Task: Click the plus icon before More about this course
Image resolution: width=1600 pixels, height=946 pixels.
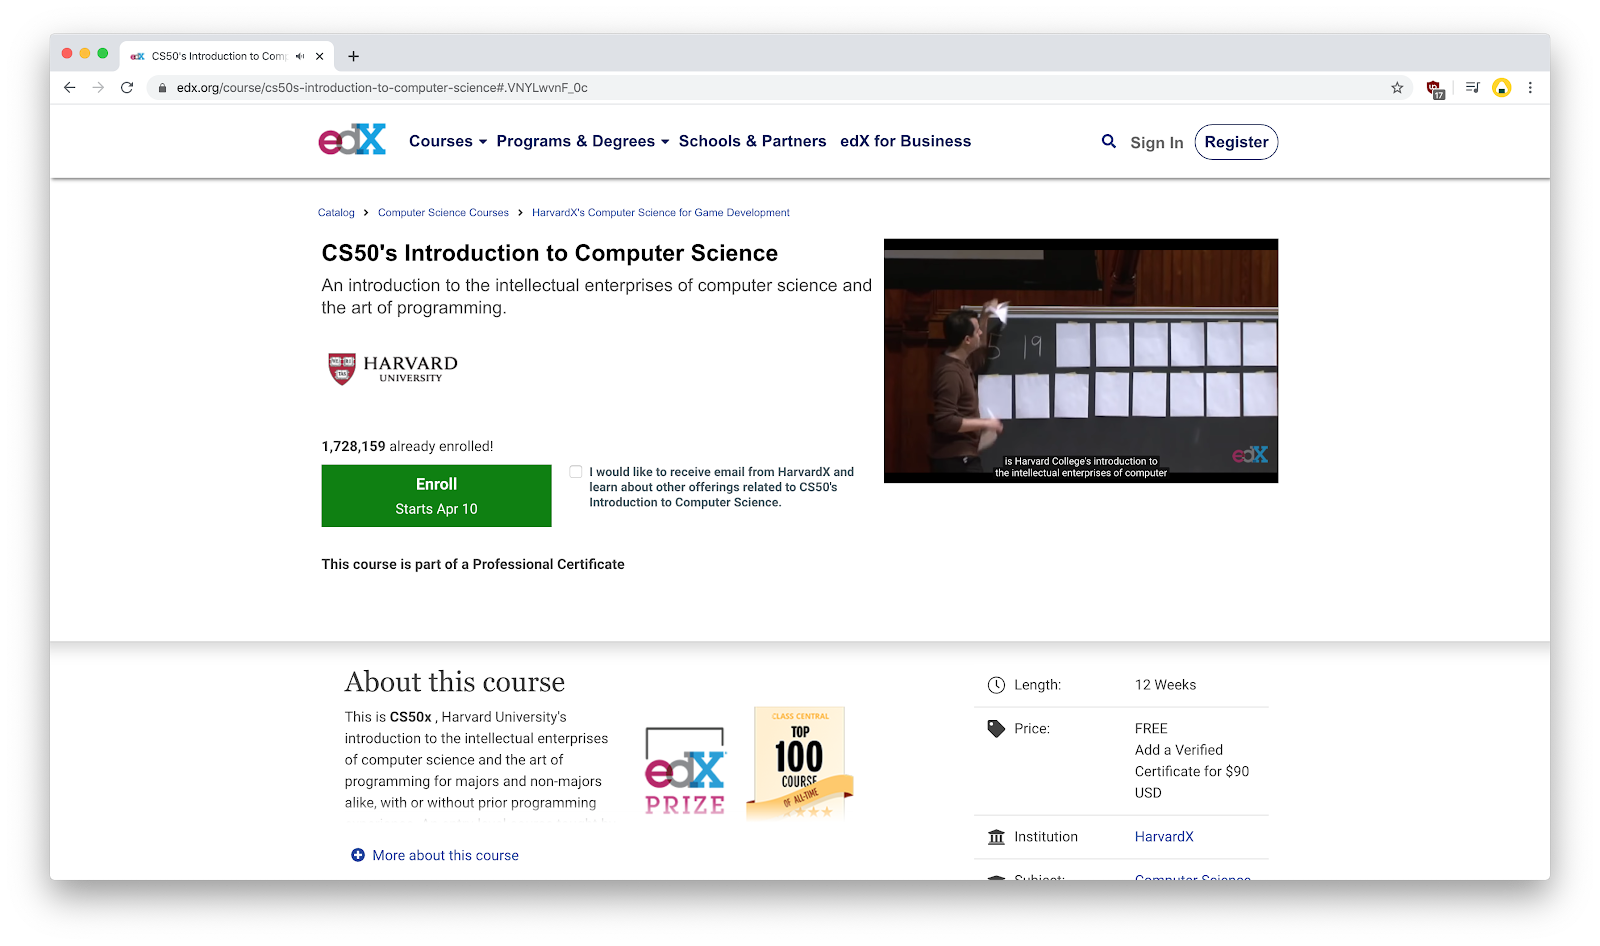Action: coord(358,855)
